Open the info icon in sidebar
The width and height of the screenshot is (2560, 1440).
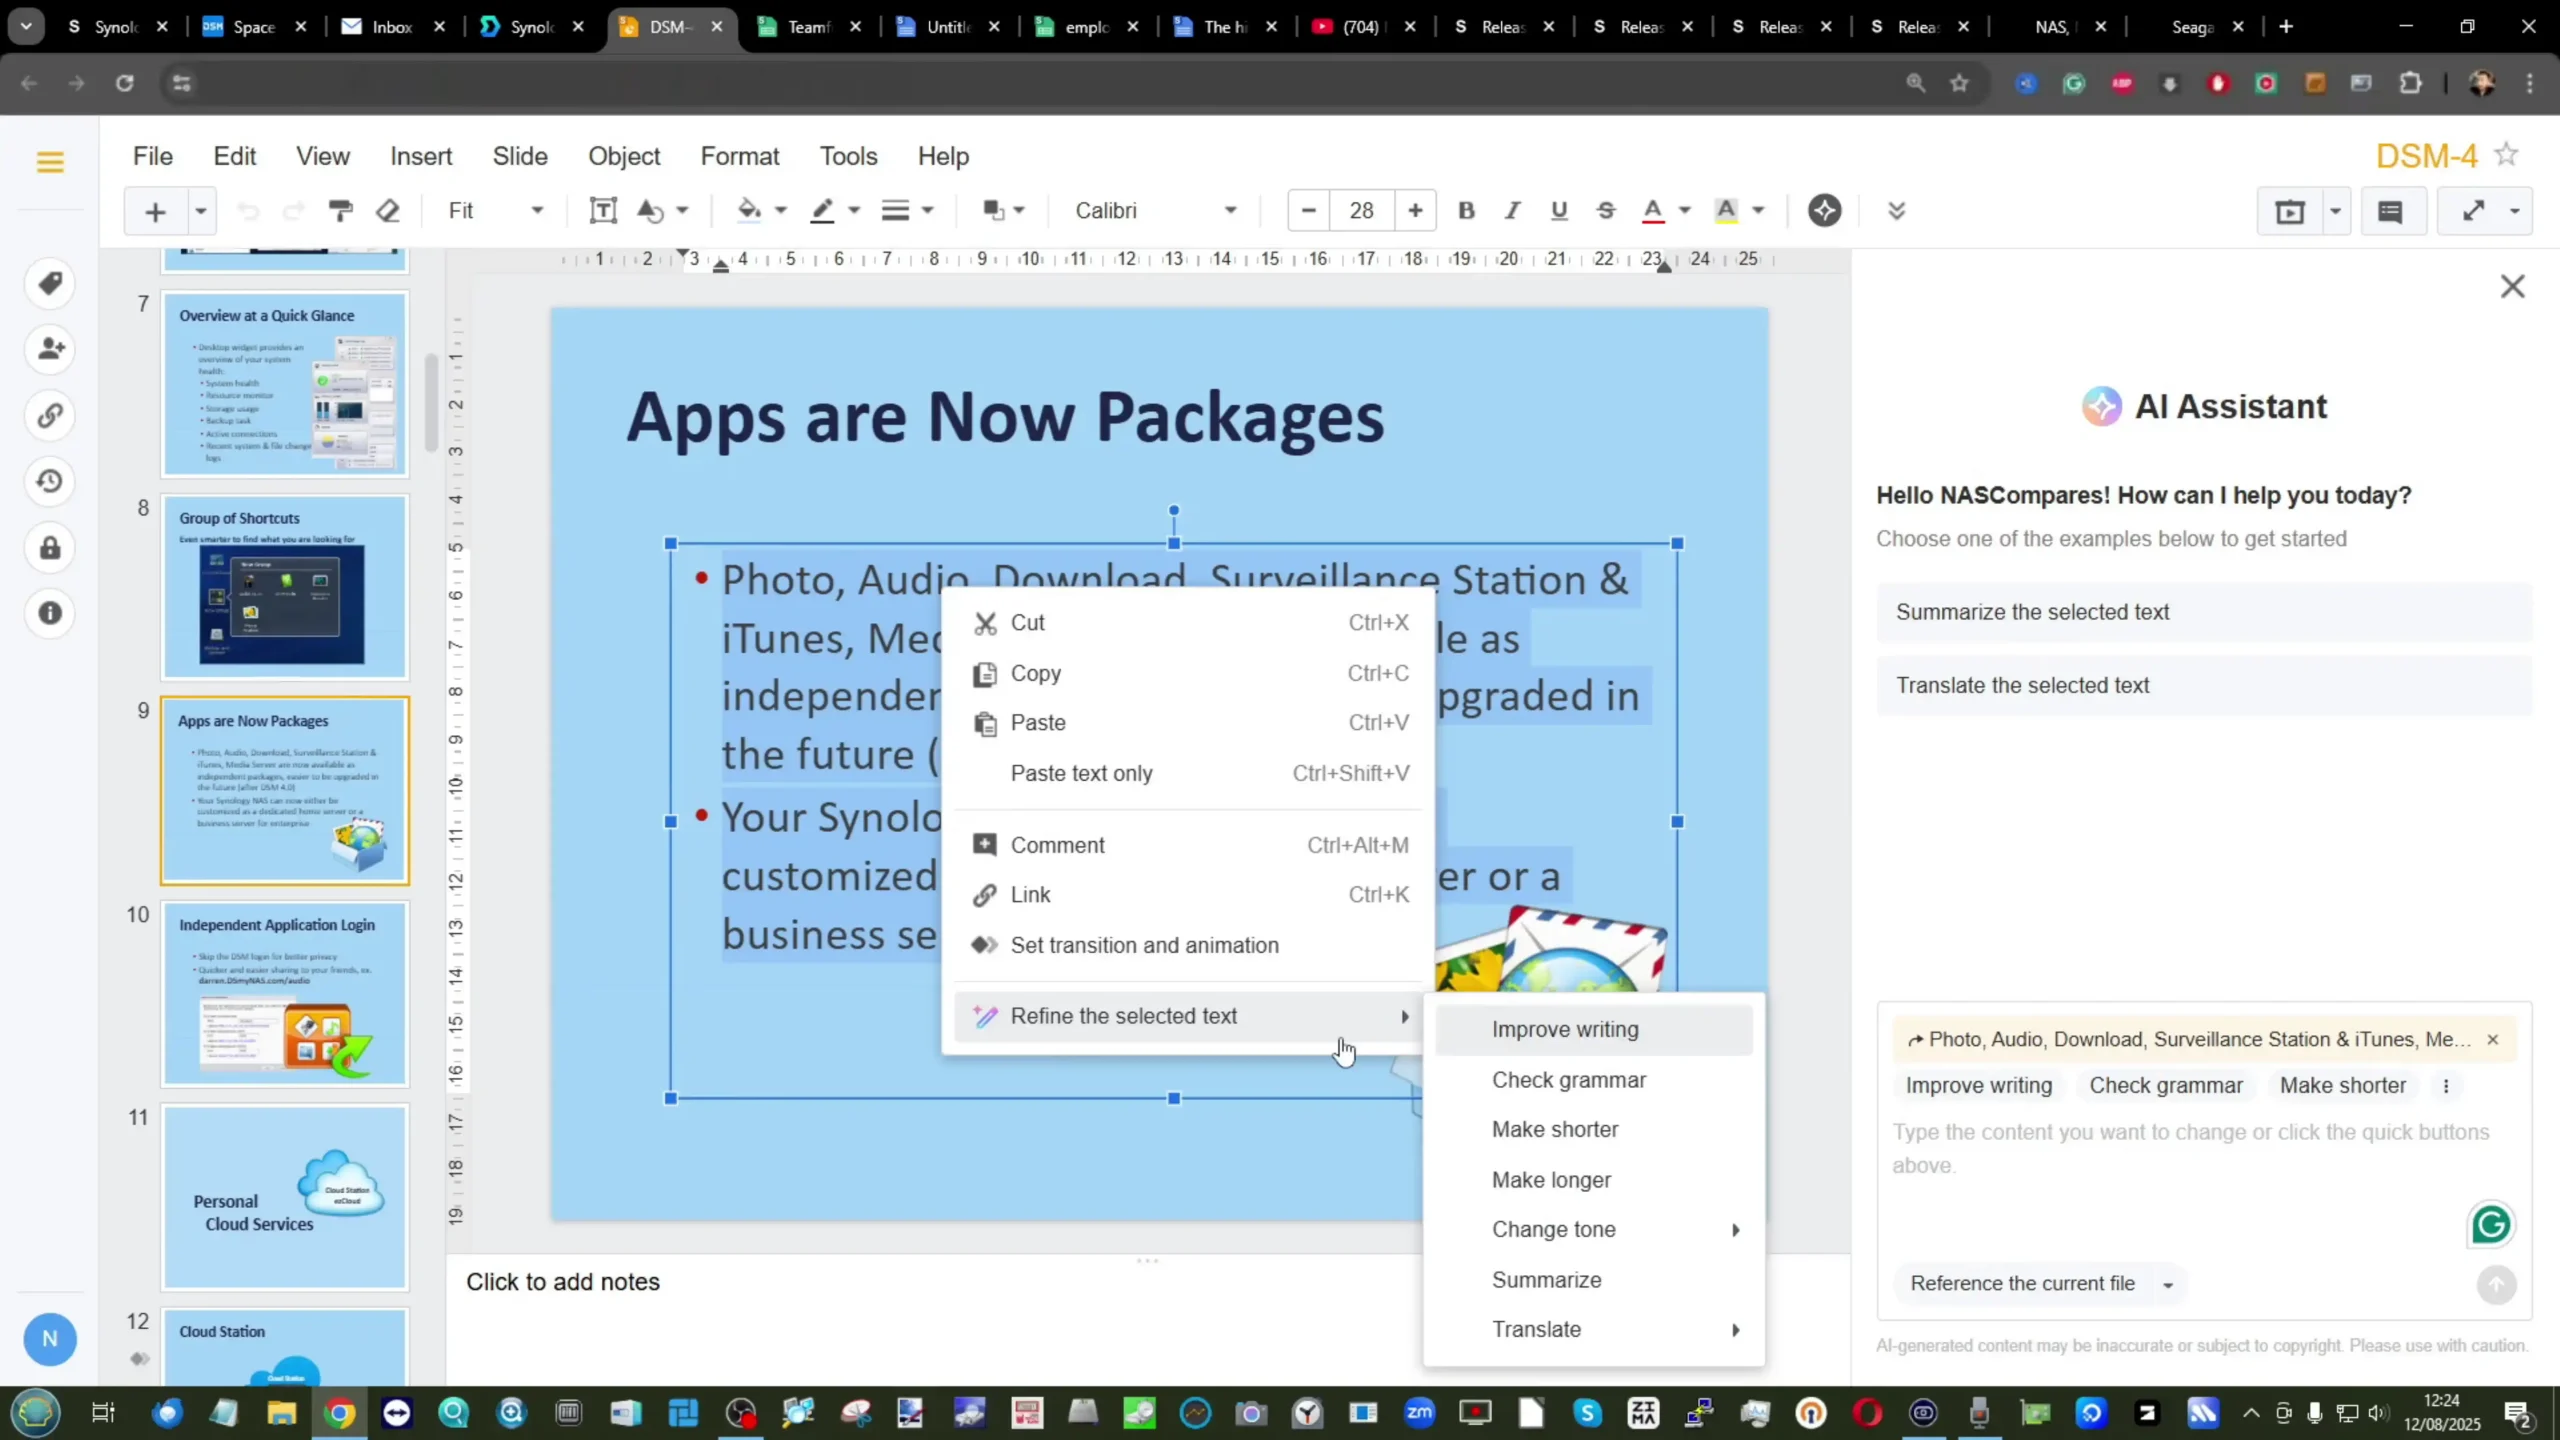coord(50,613)
